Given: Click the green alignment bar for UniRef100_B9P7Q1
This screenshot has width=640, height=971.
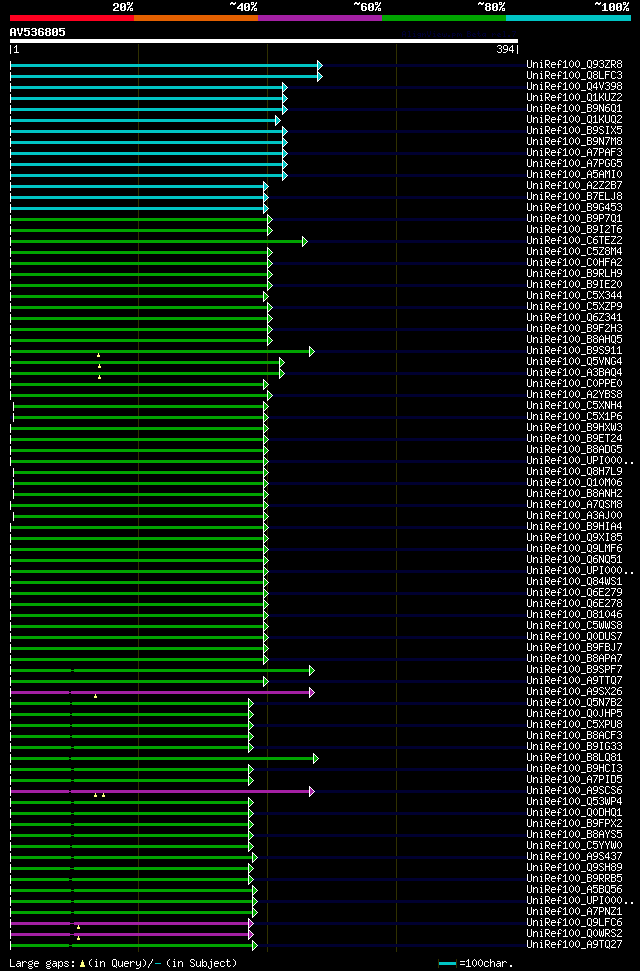Looking at the screenshot, I should tap(139, 219).
